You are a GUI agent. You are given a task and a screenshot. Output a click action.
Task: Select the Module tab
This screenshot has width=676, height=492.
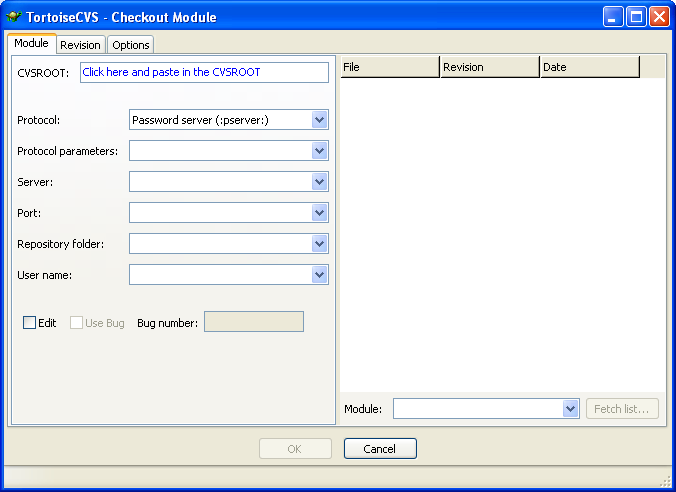(31, 44)
